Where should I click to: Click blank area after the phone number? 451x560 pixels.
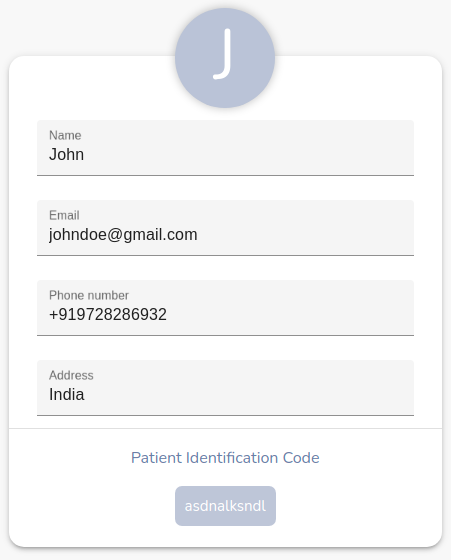(289, 315)
